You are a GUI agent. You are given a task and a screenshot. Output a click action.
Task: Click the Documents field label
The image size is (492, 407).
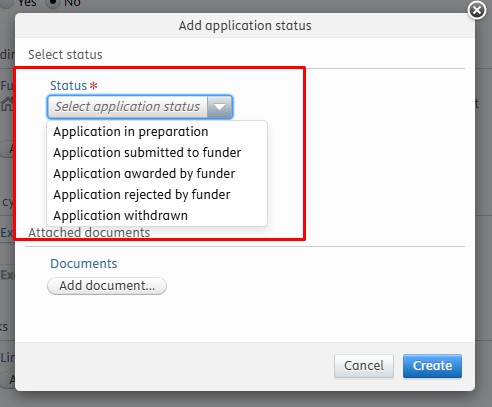pos(84,264)
